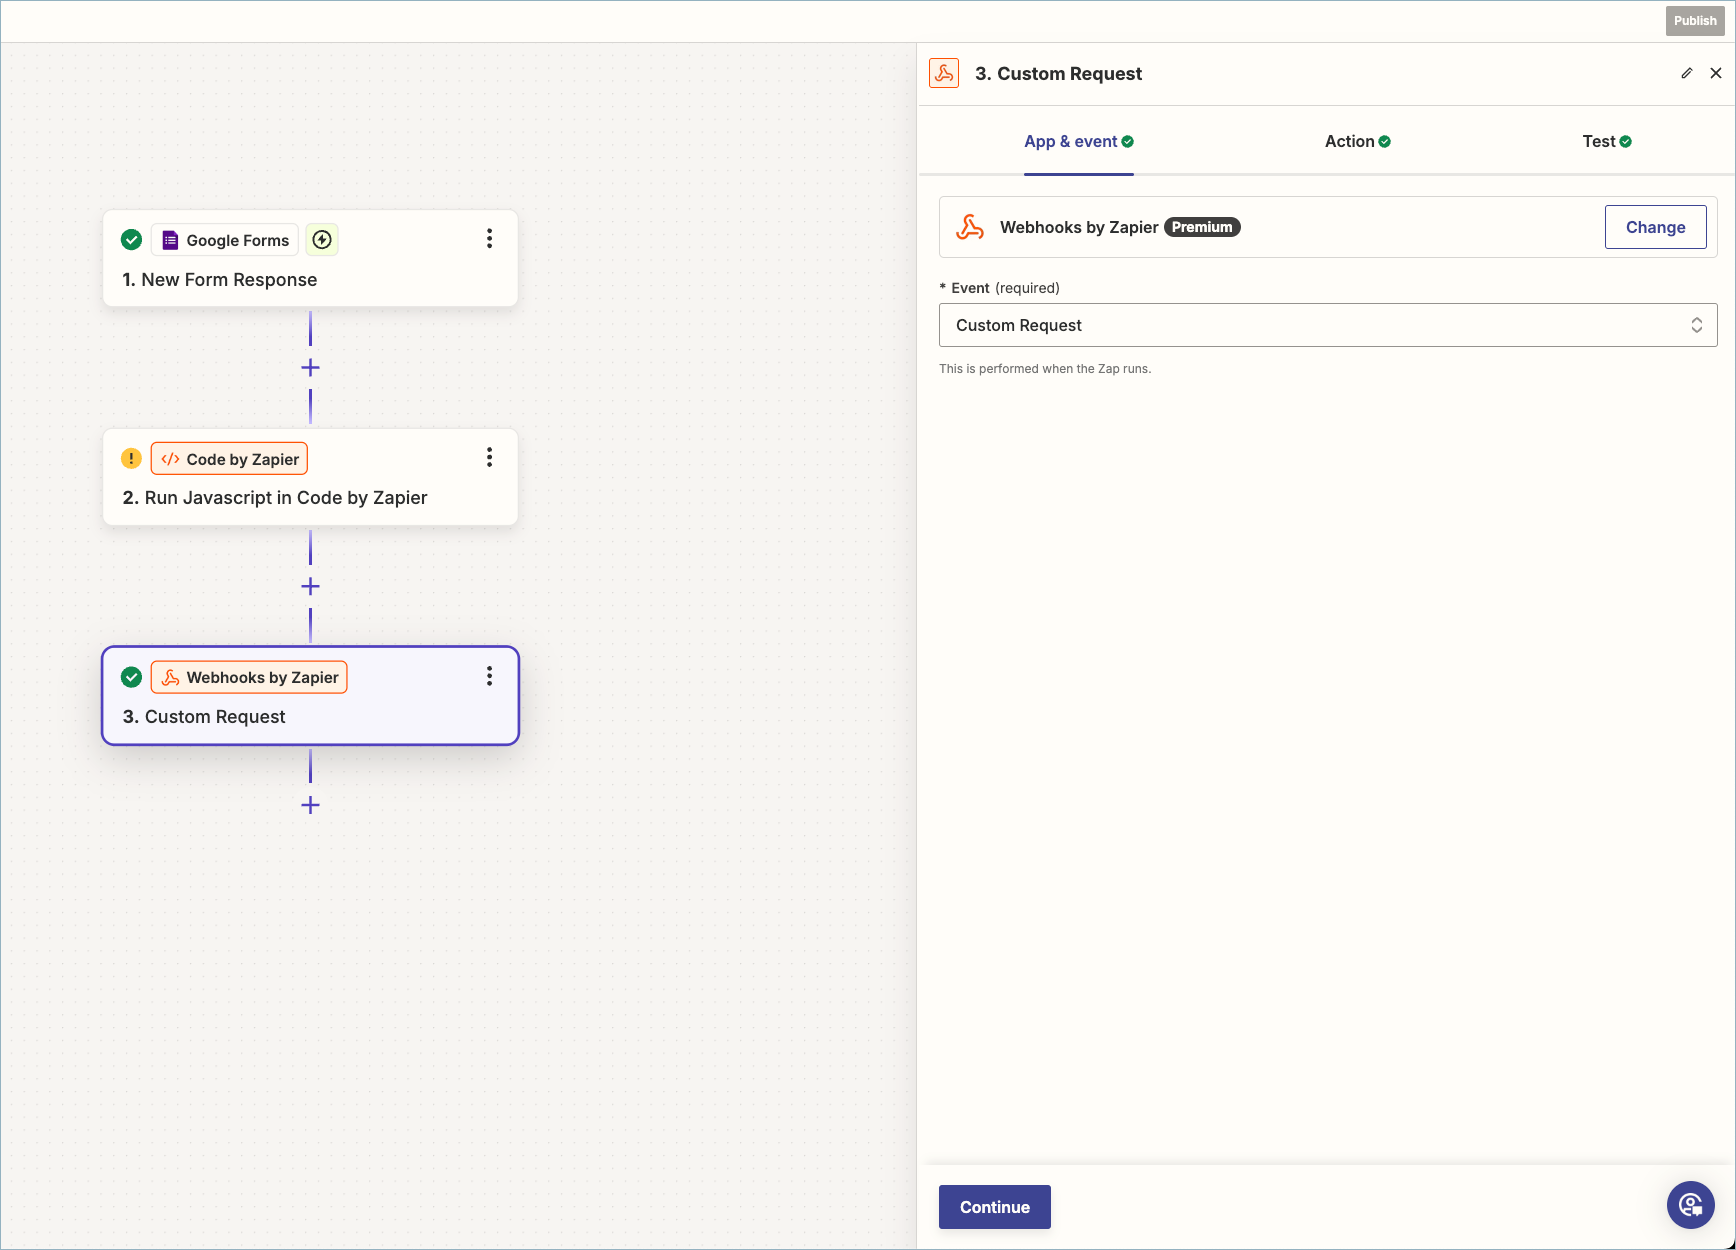Click 'This is performed when the Zap runs.' text
1736x1250 pixels.
pos(1045,369)
